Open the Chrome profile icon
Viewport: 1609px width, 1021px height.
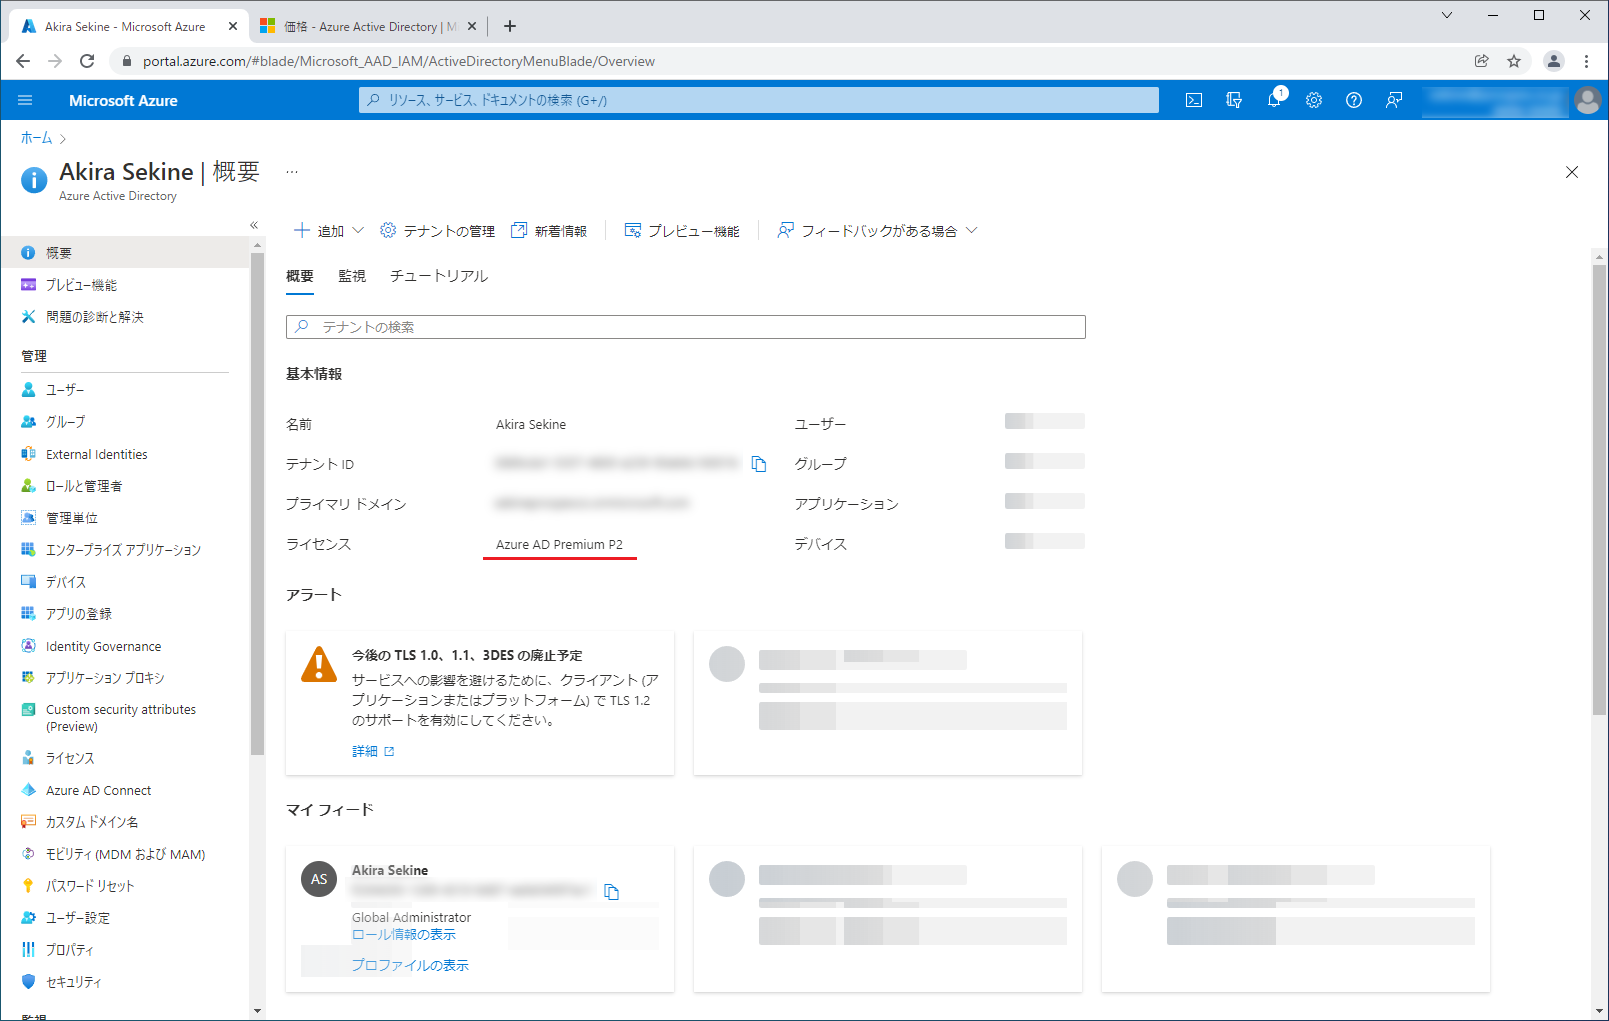pos(1554,61)
